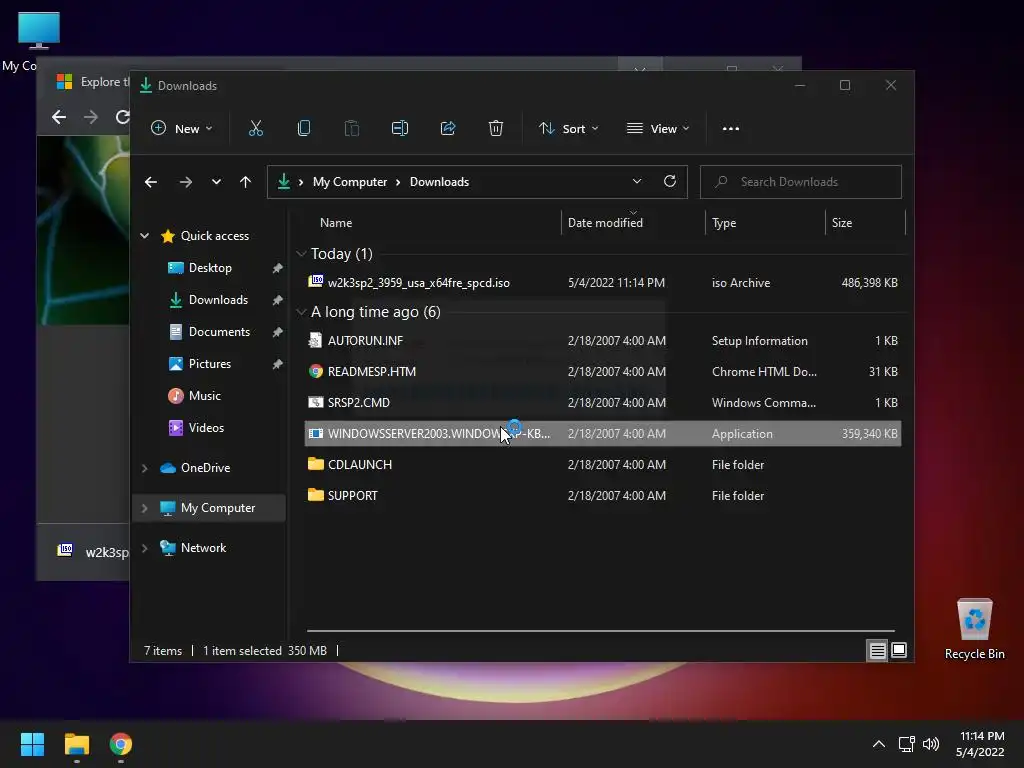This screenshot has width=1024, height=768.
Task: Pin toggle next to Desktop in Quick access
Action: [277, 268]
